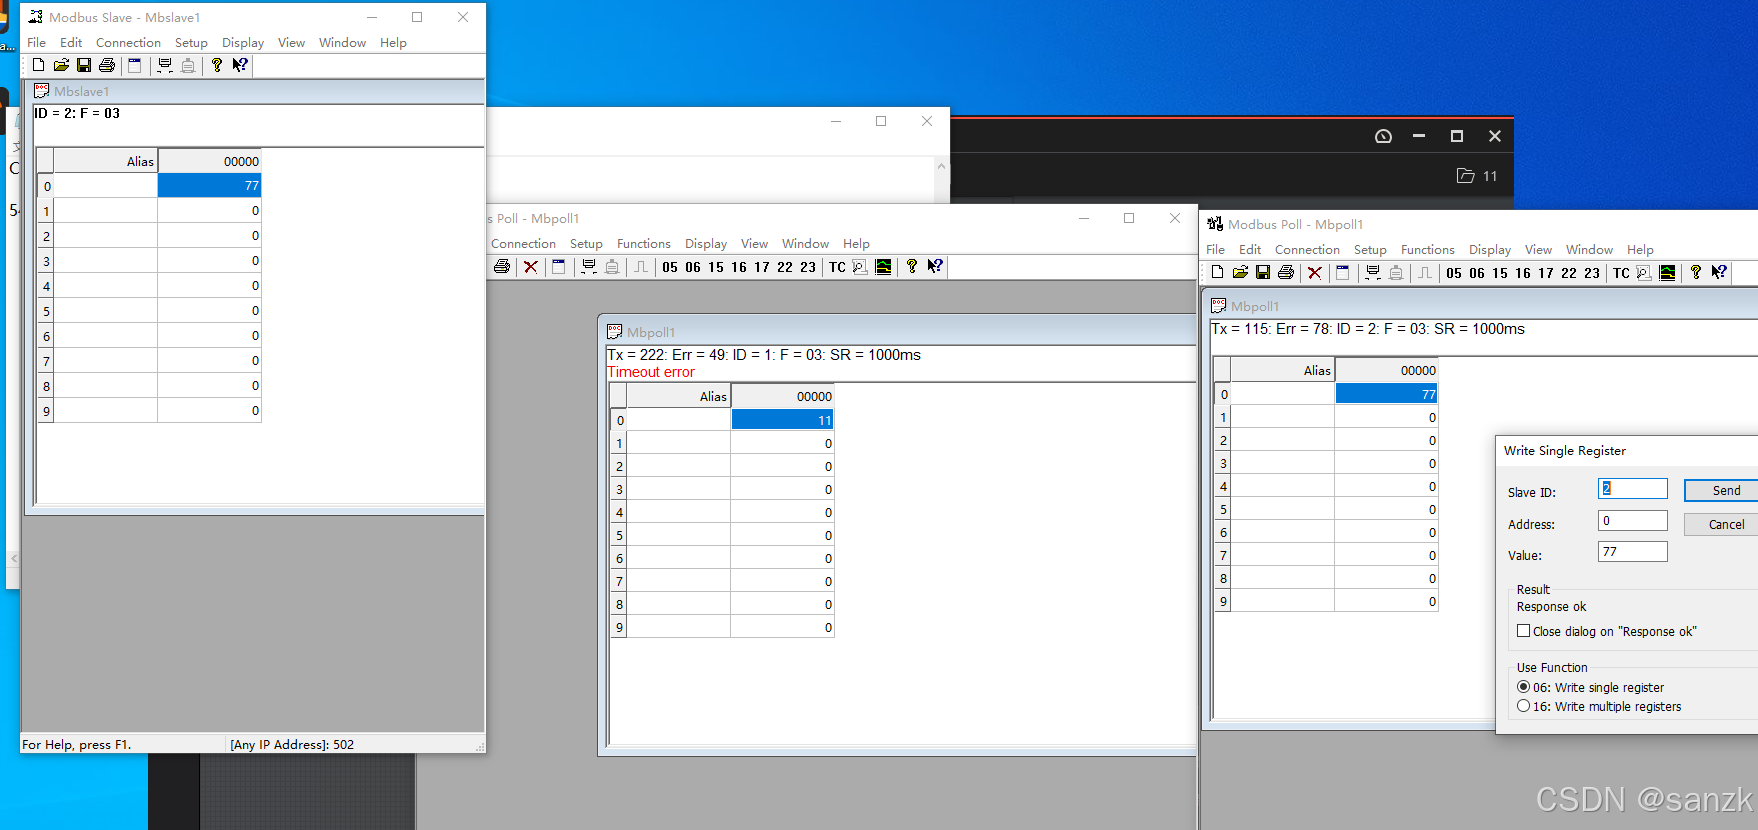
Task: Open Connection menu in Modbus Slave window
Action: [x=128, y=43]
